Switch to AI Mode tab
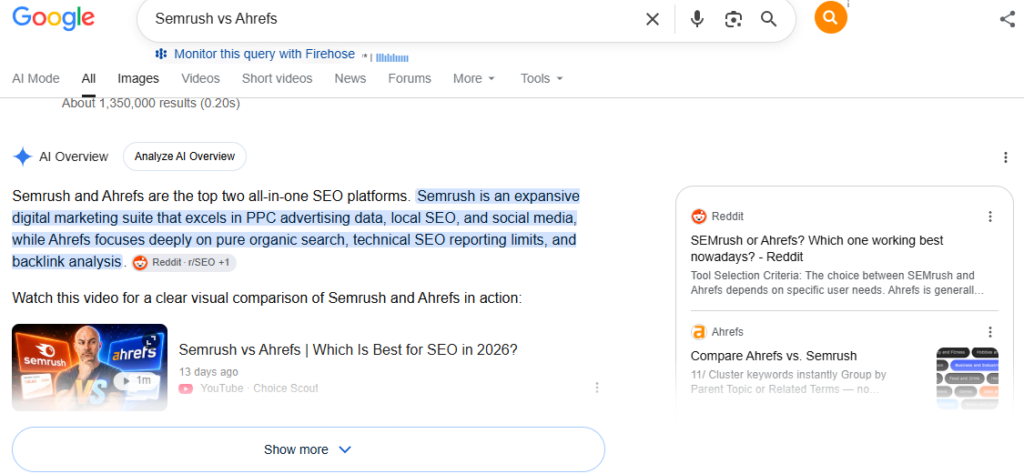The image size is (1024, 474). pos(36,79)
